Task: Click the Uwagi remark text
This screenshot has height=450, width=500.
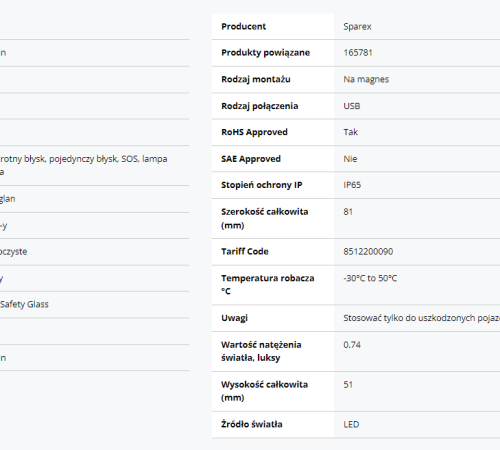Action: click(421, 318)
